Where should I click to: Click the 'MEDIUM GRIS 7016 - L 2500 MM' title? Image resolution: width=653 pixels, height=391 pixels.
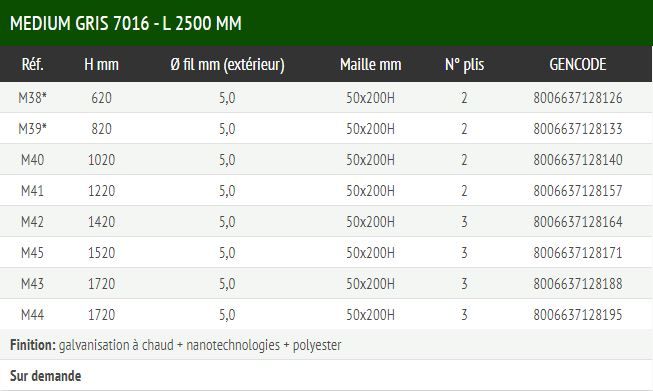click(126, 23)
